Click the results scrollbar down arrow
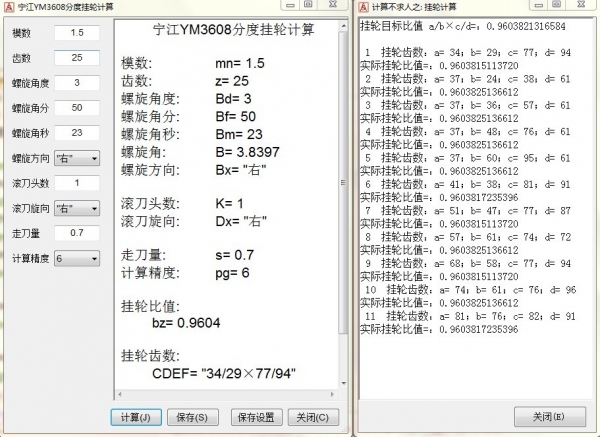This screenshot has width=600, height=437. (343, 383)
